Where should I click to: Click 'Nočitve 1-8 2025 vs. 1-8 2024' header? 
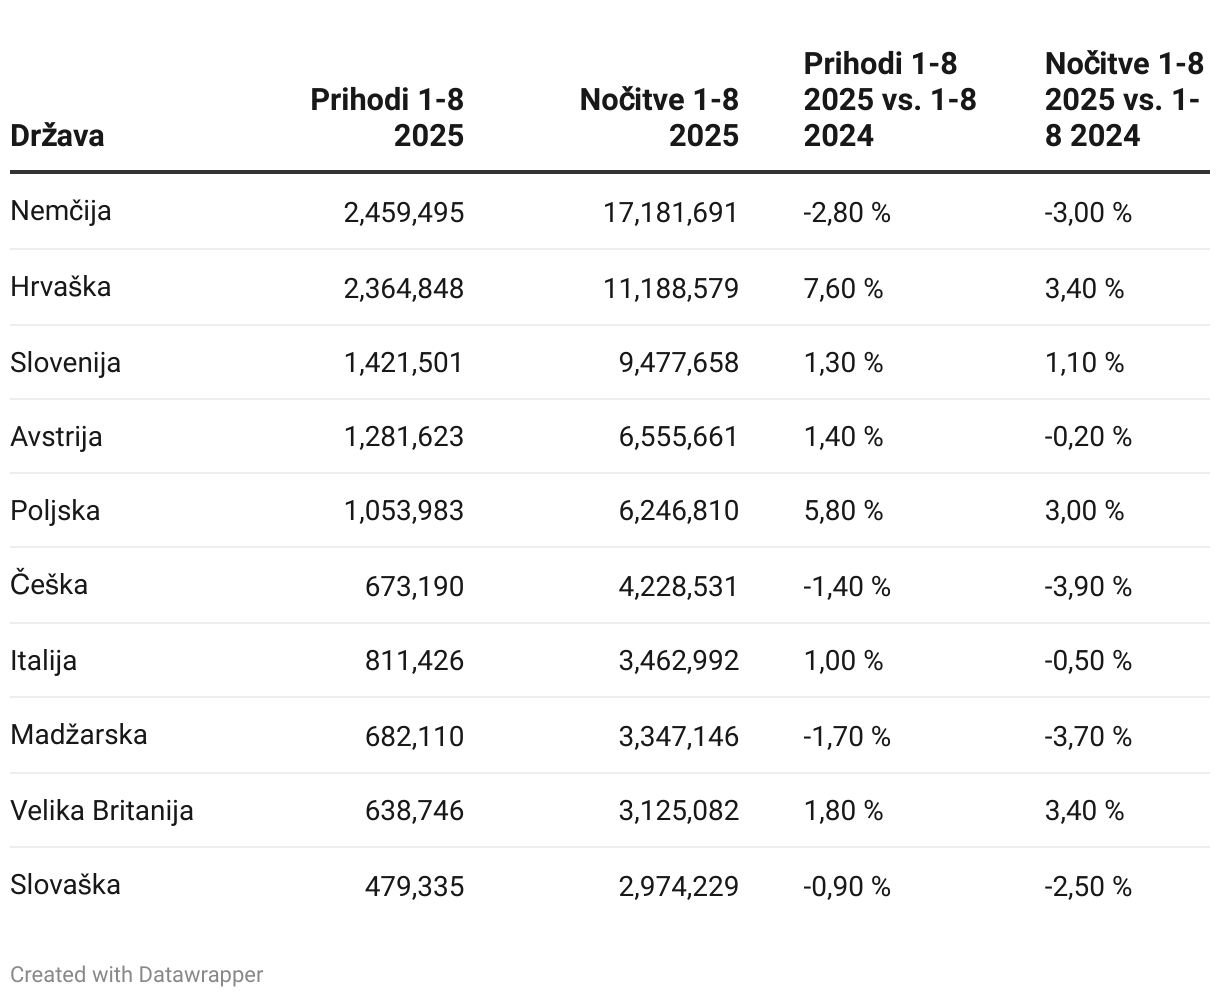click(1123, 99)
